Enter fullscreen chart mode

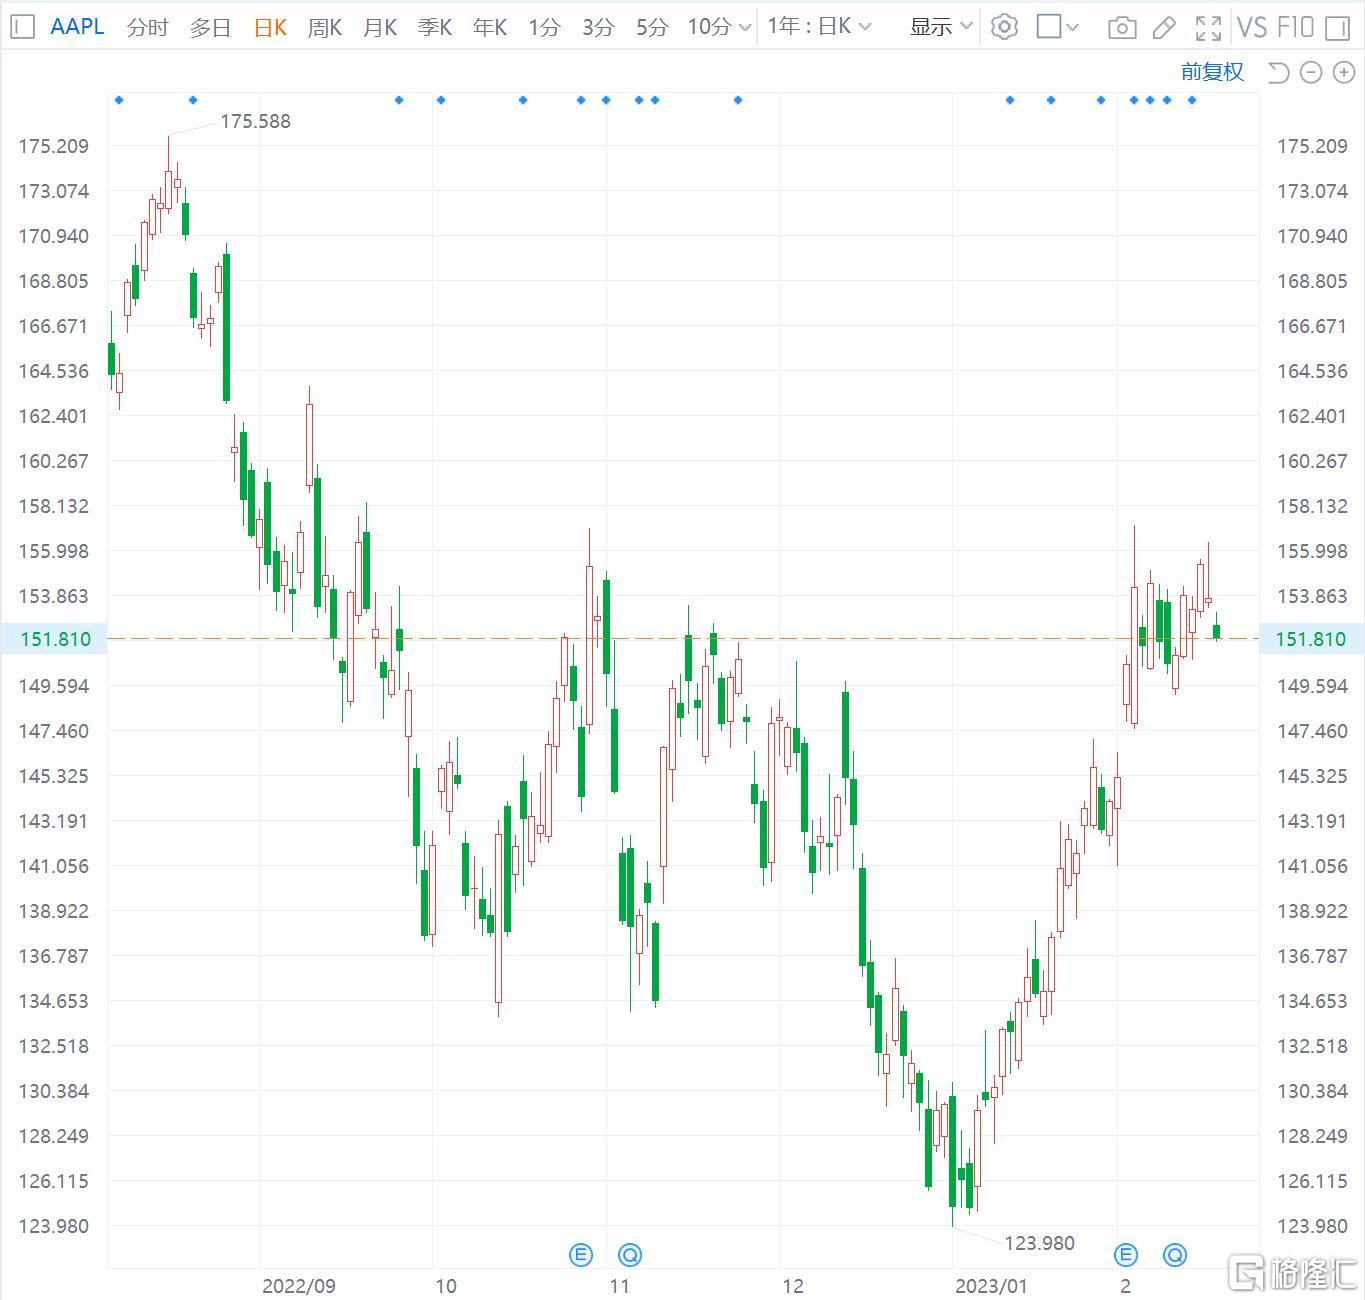(x=1208, y=27)
